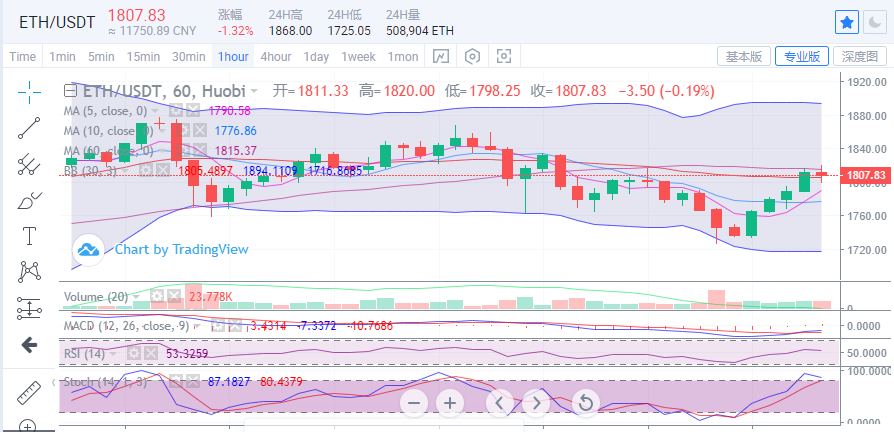Switch to 1day interval

click(316, 56)
